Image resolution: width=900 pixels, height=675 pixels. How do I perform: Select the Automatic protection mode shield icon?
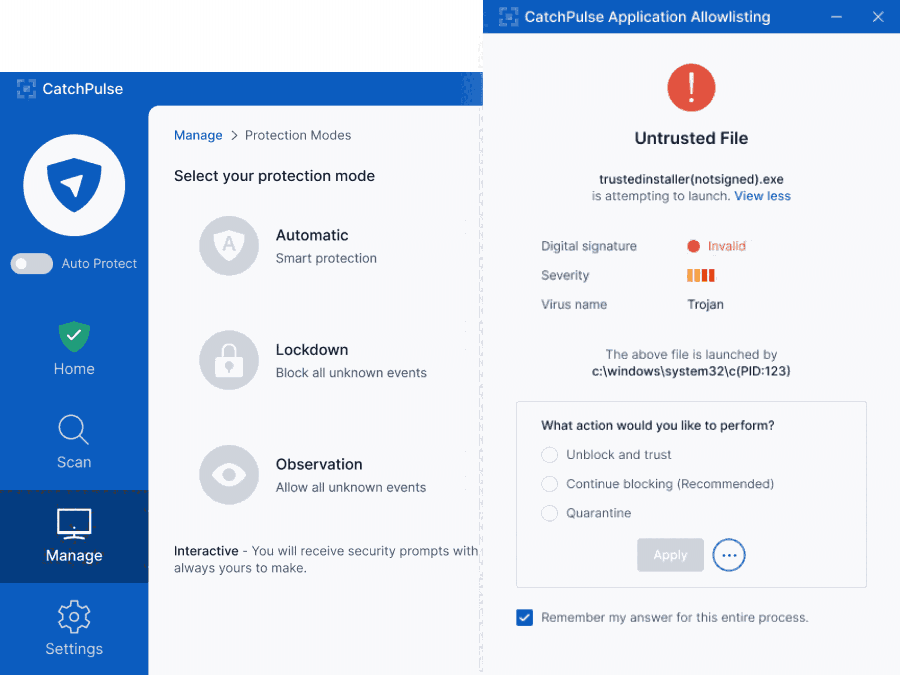point(229,245)
